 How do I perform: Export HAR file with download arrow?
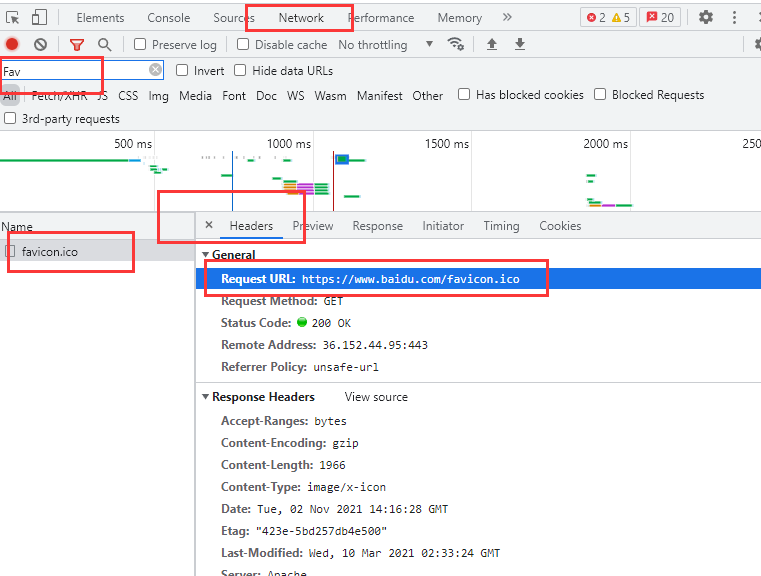520,44
